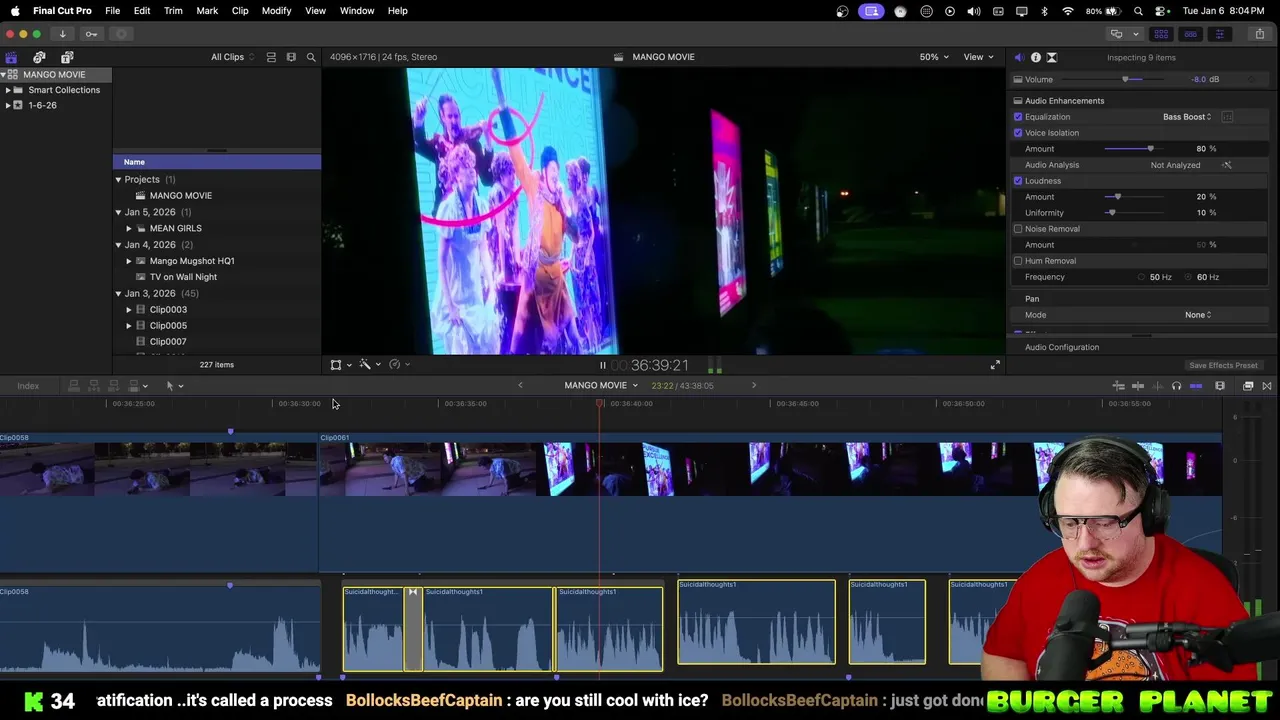Open the All Clips filter dropdown
The image size is (1280, 720).
point(232,57)
